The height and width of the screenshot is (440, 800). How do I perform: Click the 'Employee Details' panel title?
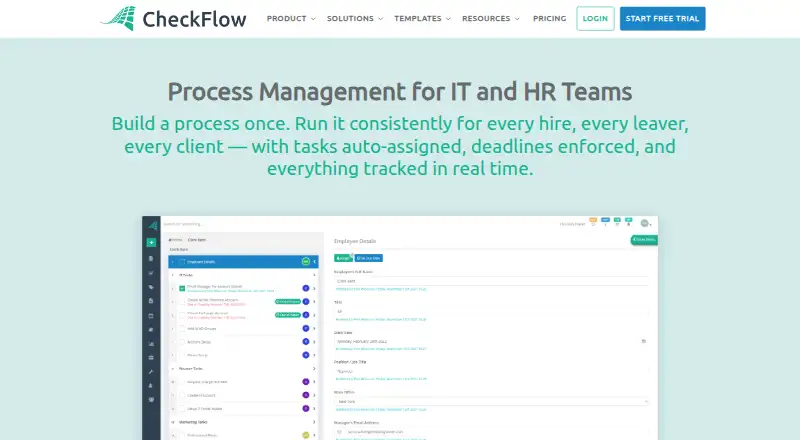[x=355, y=241]
